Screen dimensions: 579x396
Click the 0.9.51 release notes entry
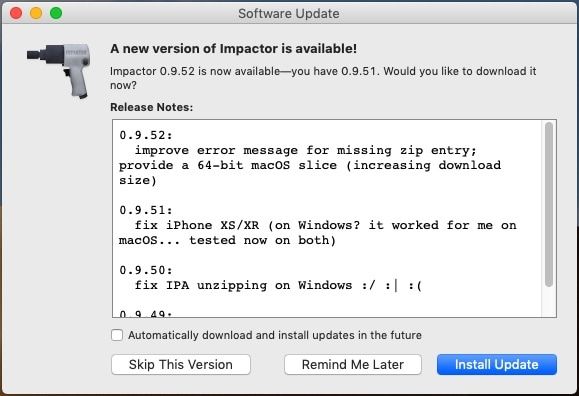(146, 210)
